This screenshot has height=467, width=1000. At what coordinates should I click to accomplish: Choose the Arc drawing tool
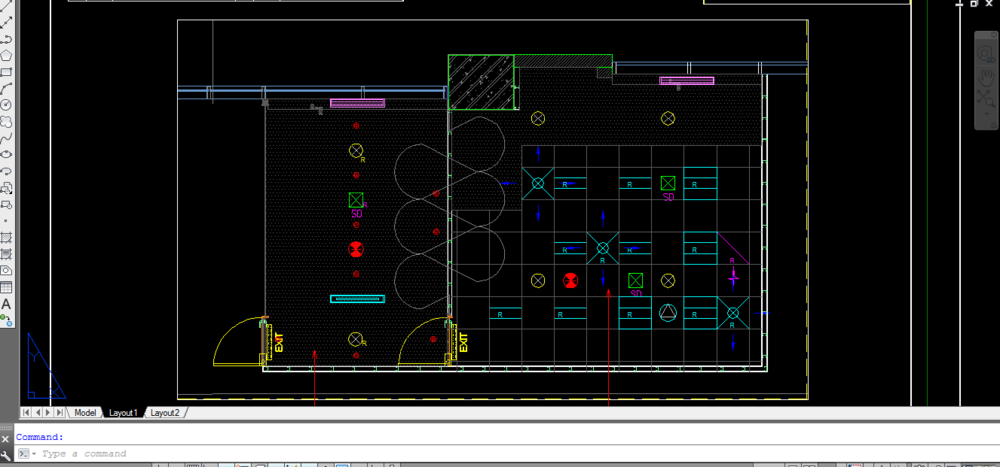(6, 88)
